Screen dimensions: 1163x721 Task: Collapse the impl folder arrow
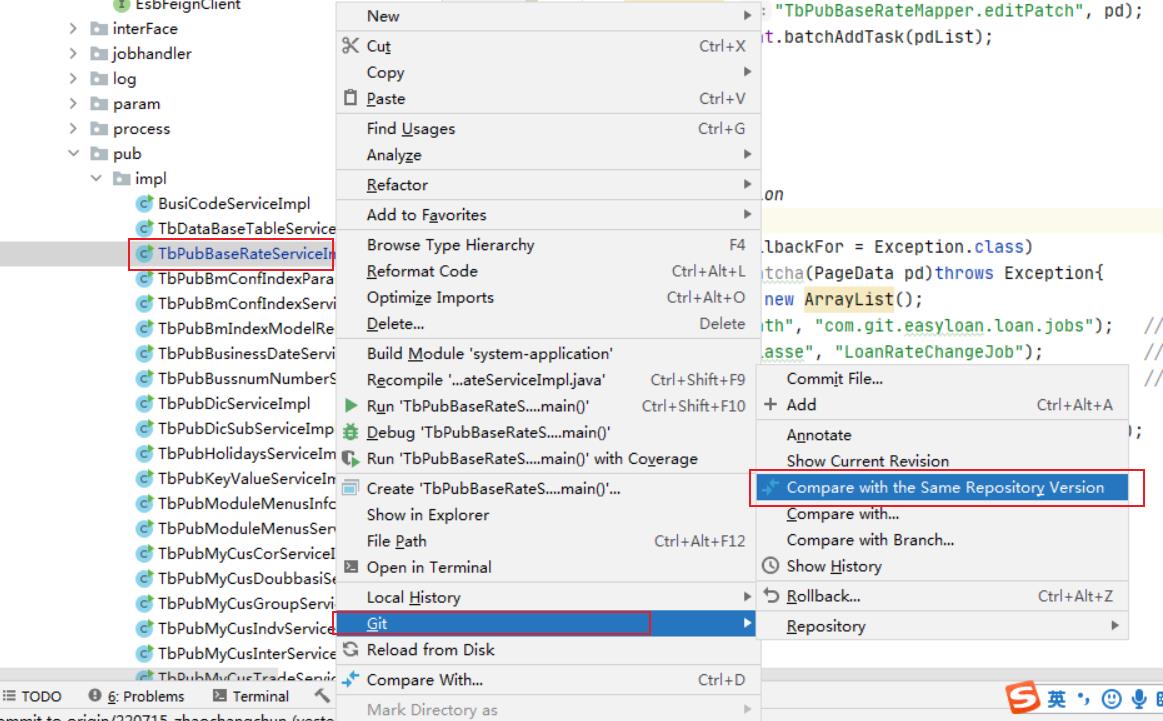(96, 179)
